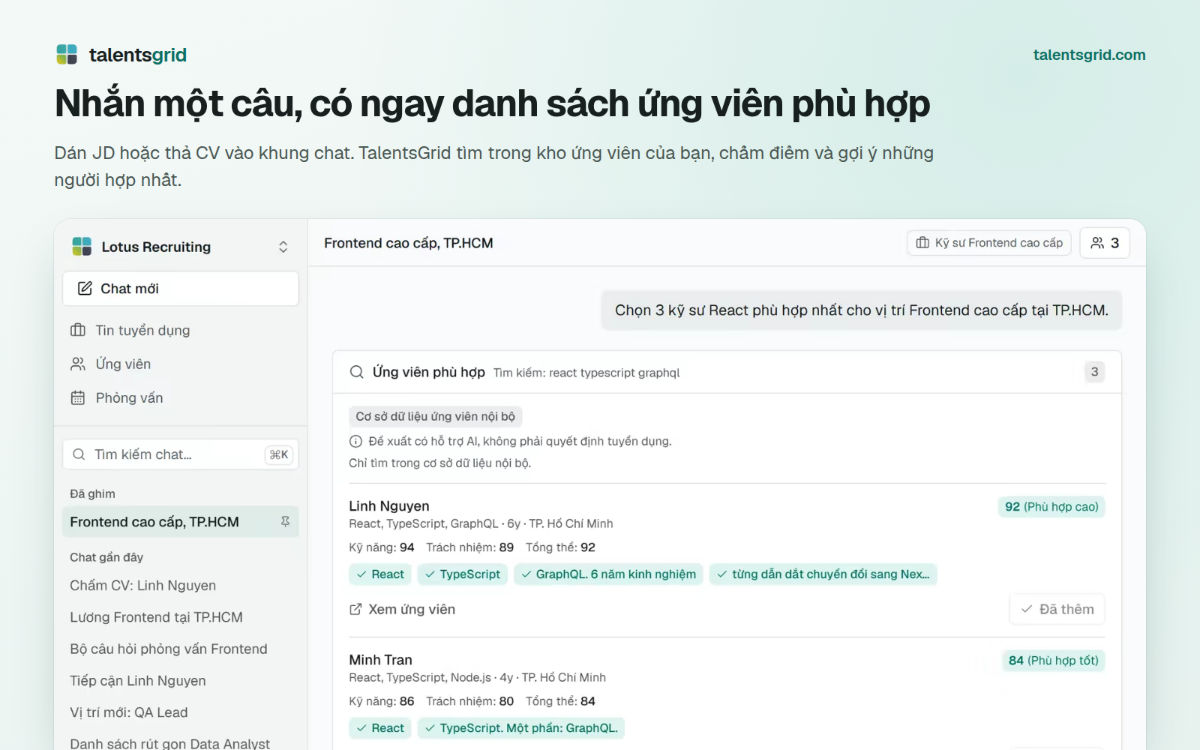This screenshot has width=1200, height=750.
Task: Unpin the Frontend cao cấp chat pin icon
Action: coord(285,522)
